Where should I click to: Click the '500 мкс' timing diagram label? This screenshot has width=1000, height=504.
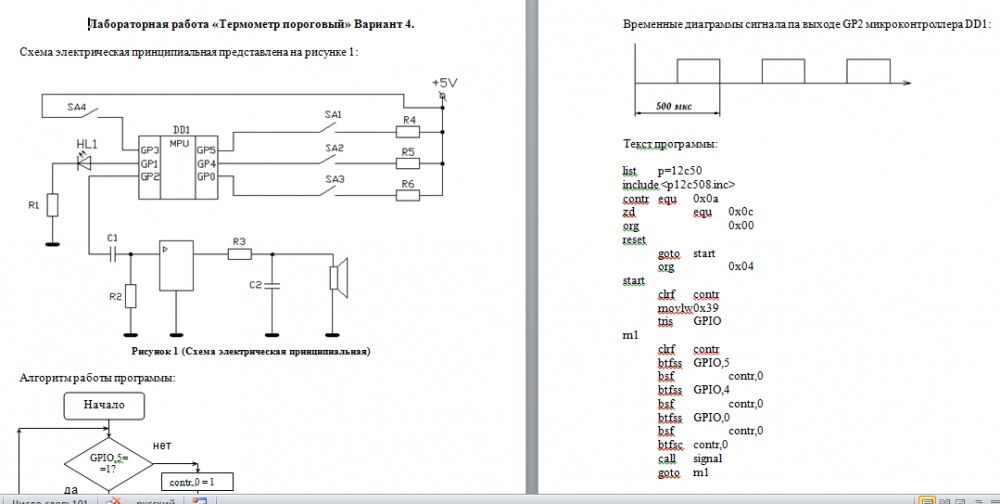point(673,105)
